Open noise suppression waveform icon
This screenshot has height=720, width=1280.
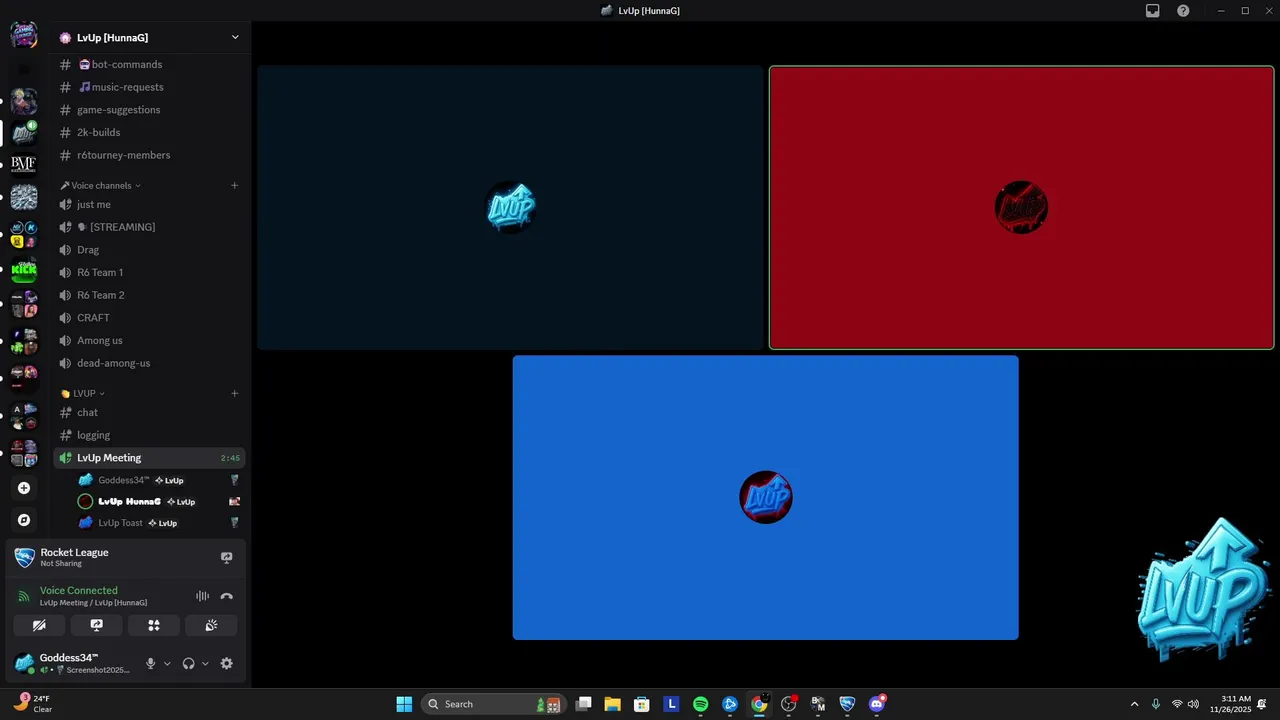pos(202,596)
